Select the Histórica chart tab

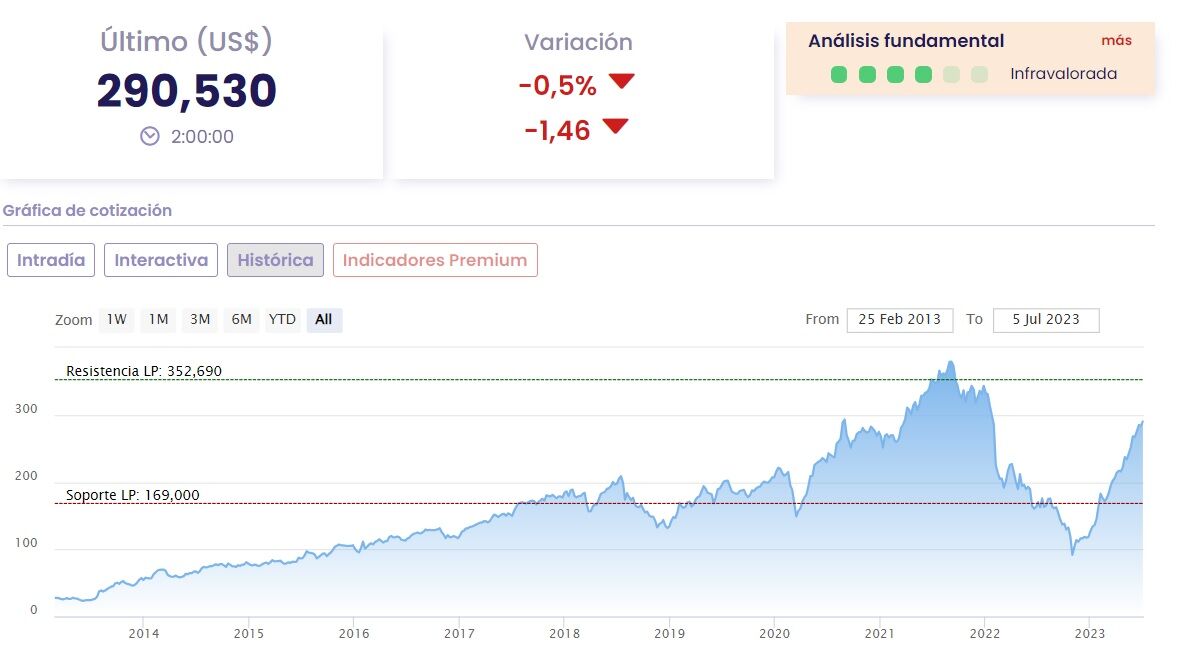275,260
